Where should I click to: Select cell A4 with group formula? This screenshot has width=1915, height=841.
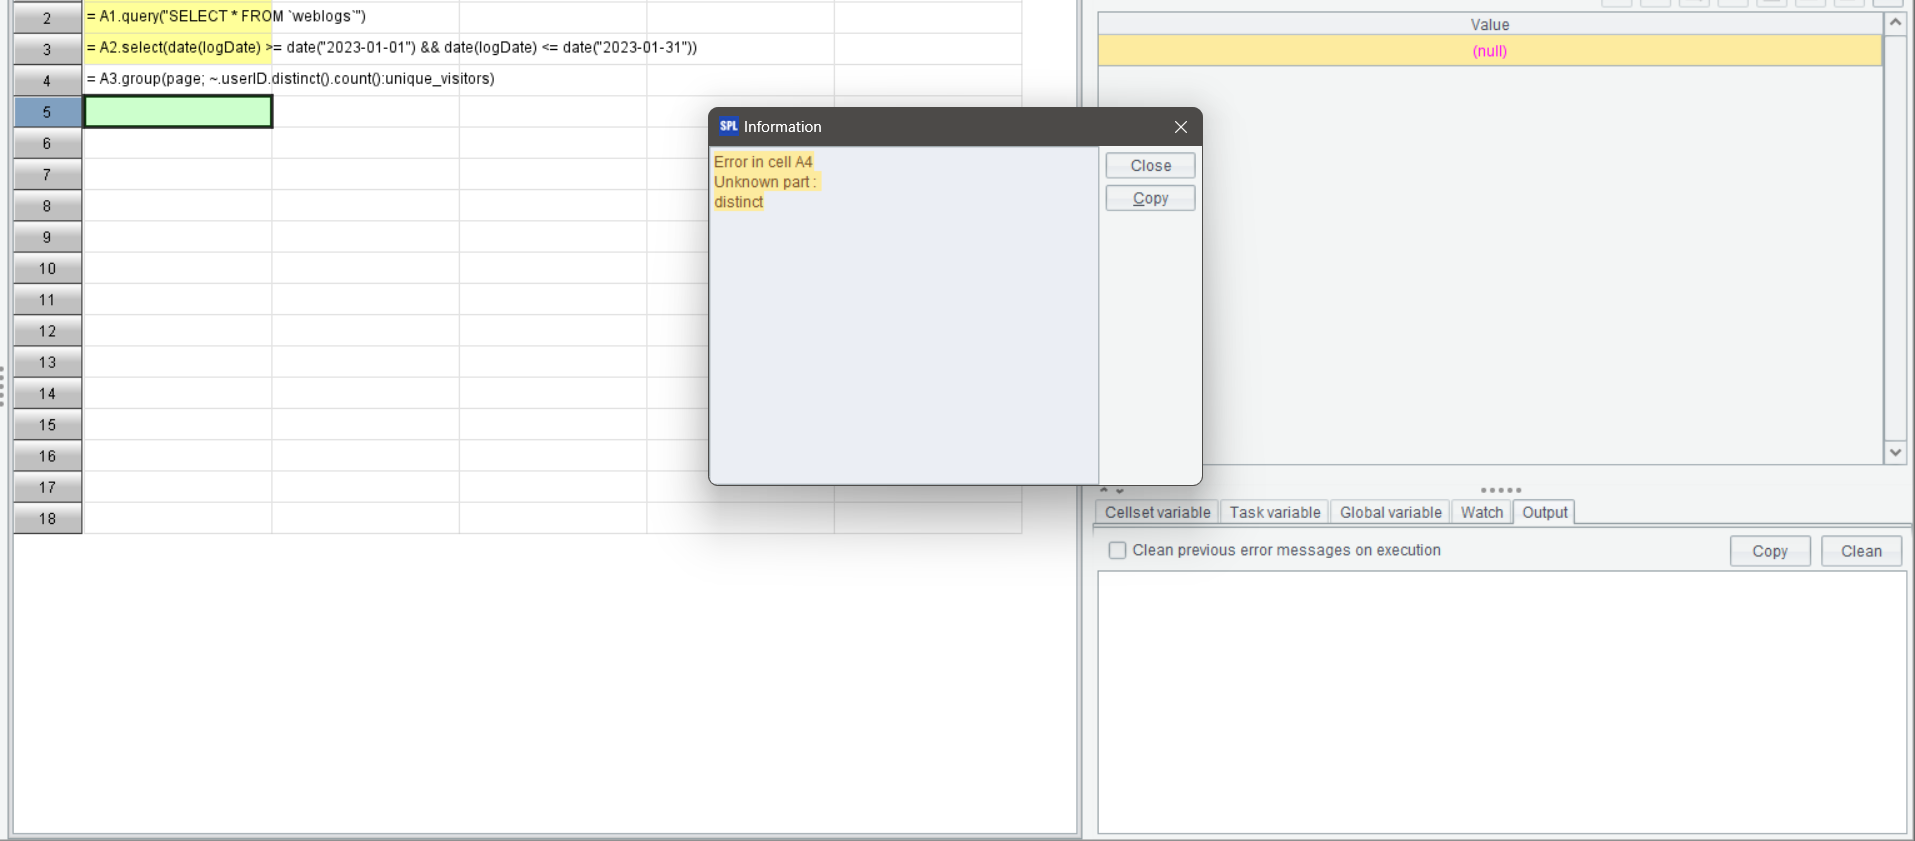click(178, 79)
